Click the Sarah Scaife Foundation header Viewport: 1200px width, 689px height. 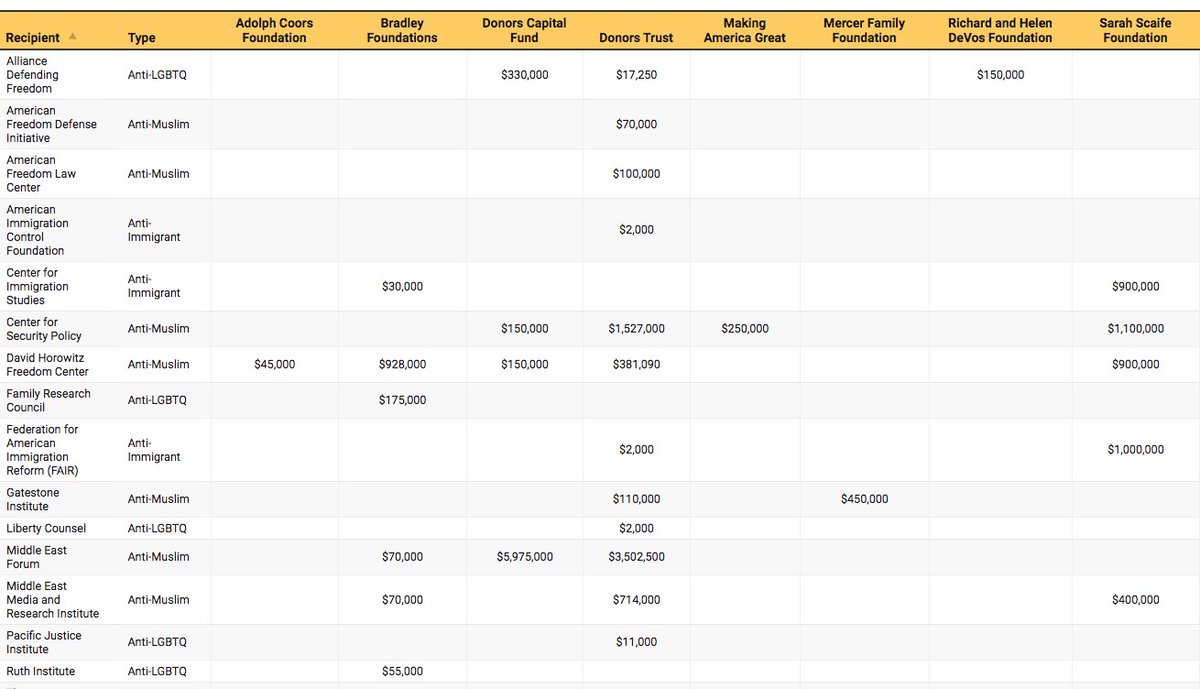click(x=1135, y=30)
